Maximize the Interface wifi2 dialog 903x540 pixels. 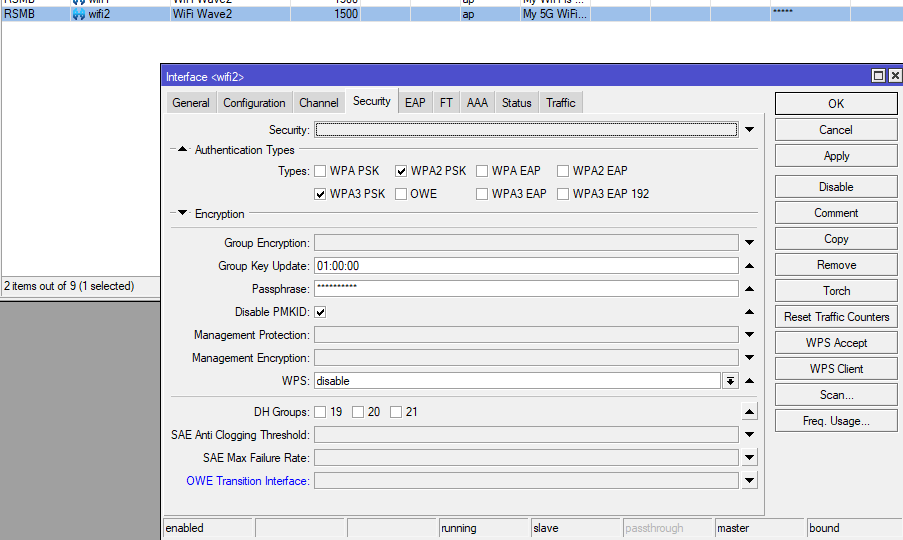click(x=878, y=76)
